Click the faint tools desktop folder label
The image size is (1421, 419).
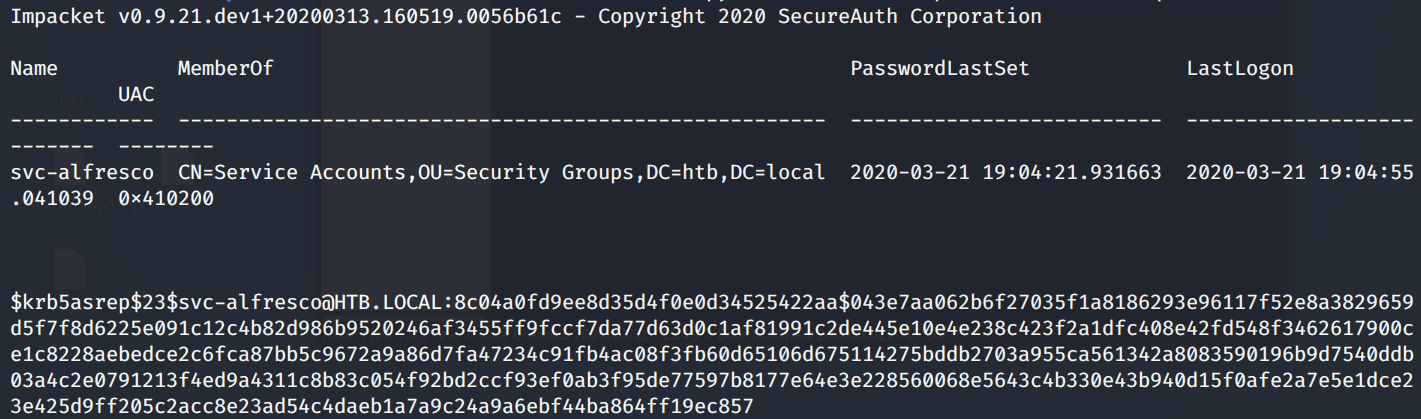(70, 99)
